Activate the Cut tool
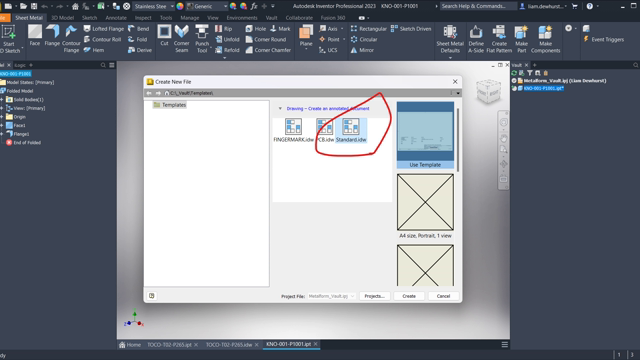 (x=164, y=36)
